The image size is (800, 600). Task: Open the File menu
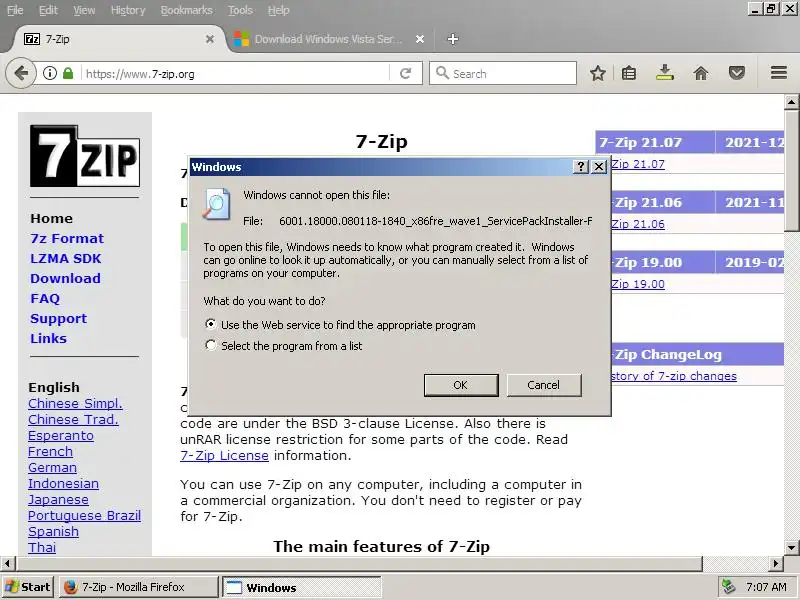[15, 10]
